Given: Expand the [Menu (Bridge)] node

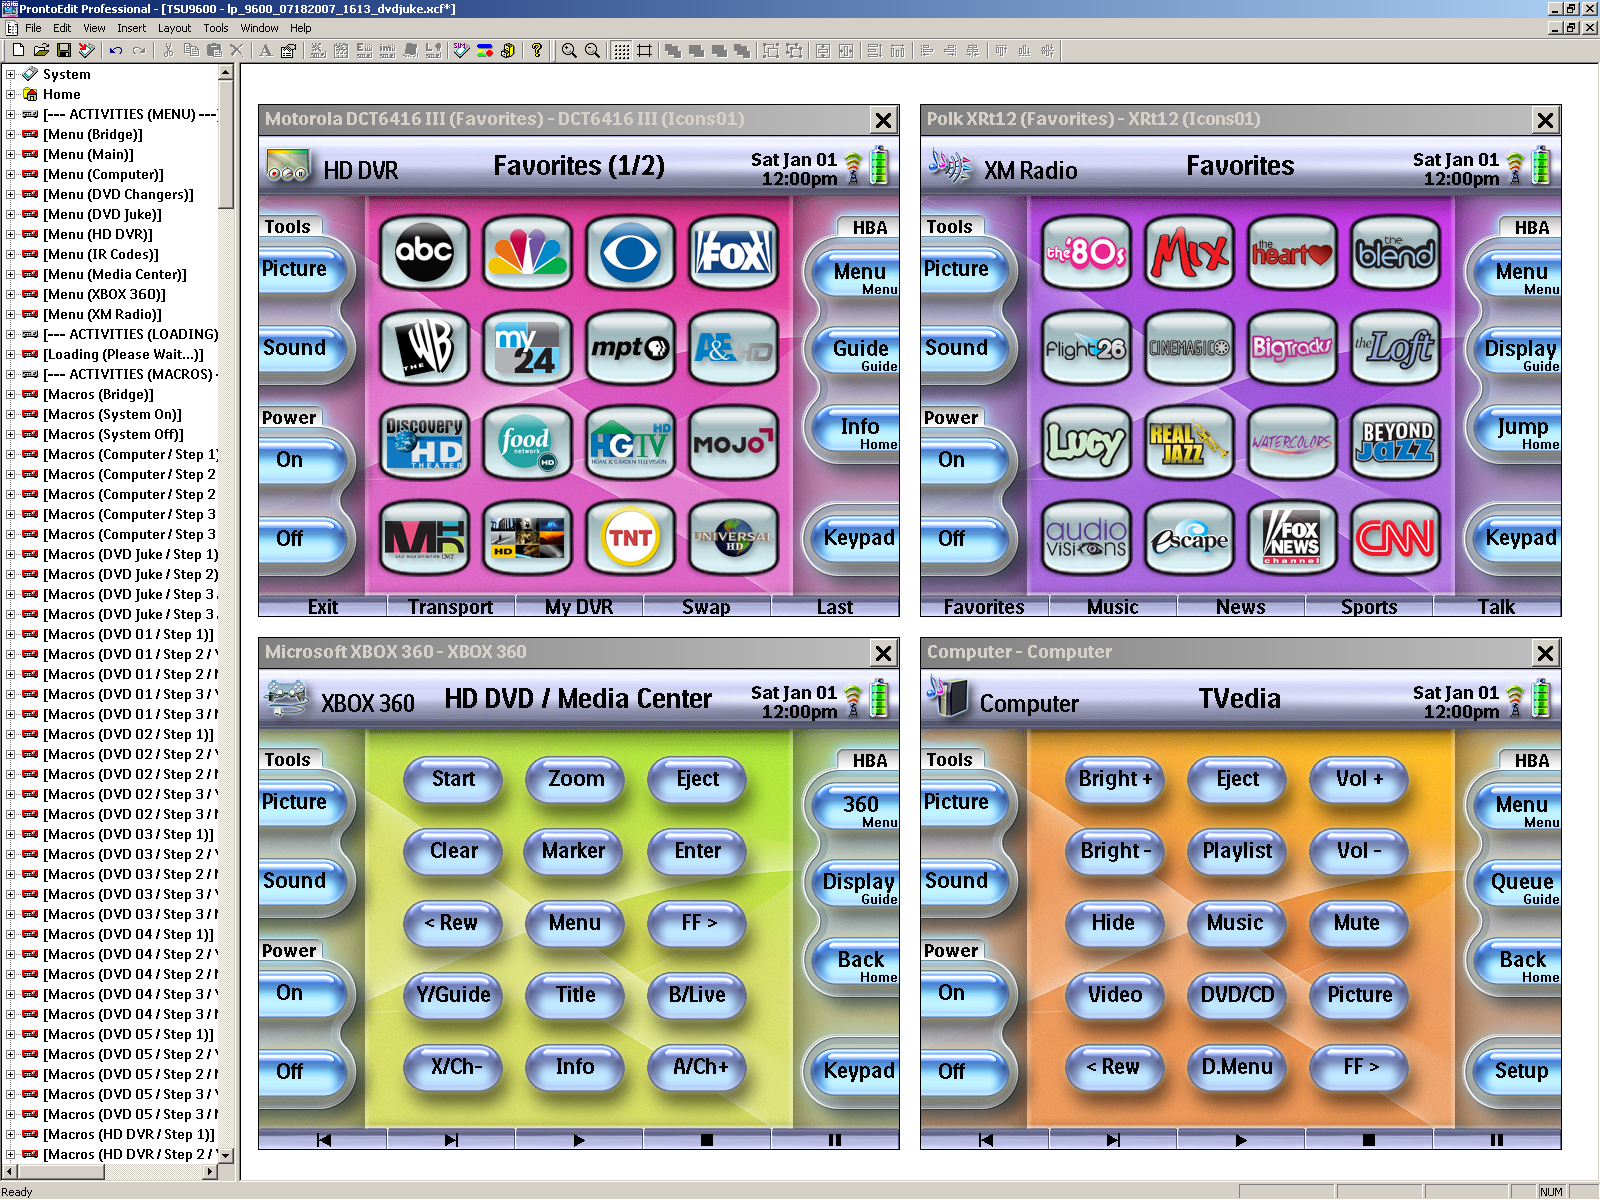Looking at the screenshot, I should [10, 134].
